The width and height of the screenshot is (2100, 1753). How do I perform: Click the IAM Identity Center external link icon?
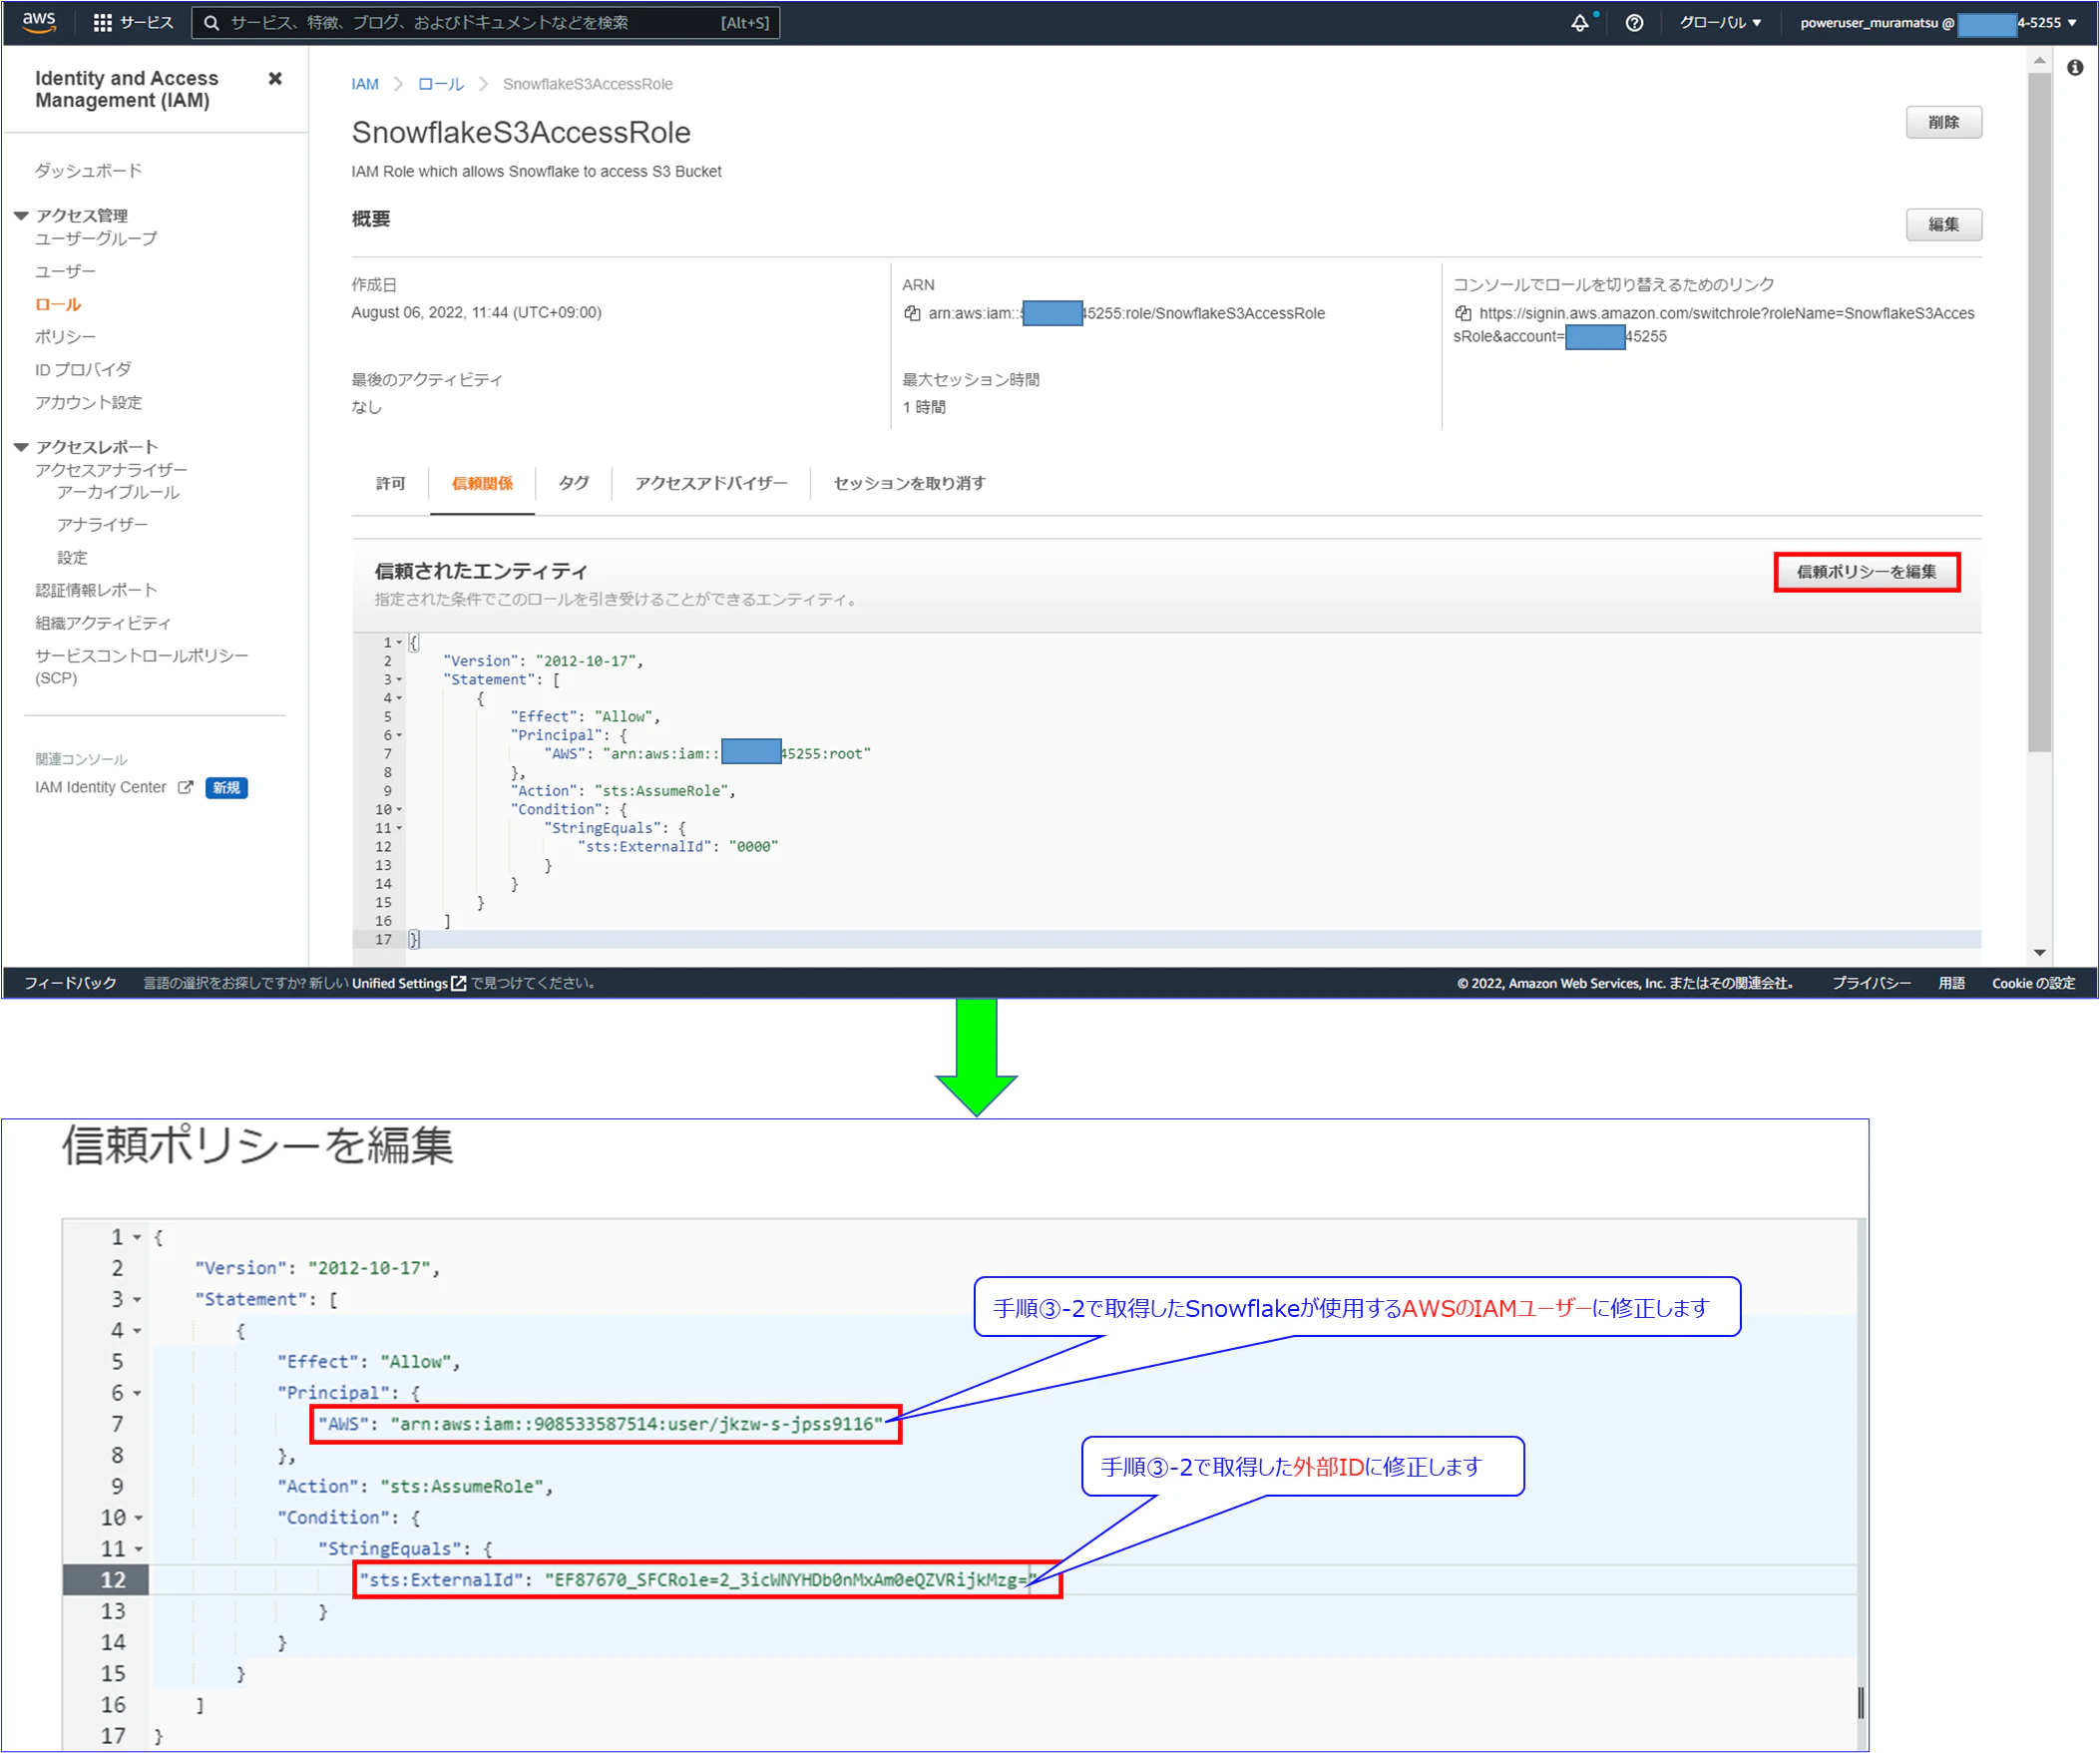[x=185, y=787]
